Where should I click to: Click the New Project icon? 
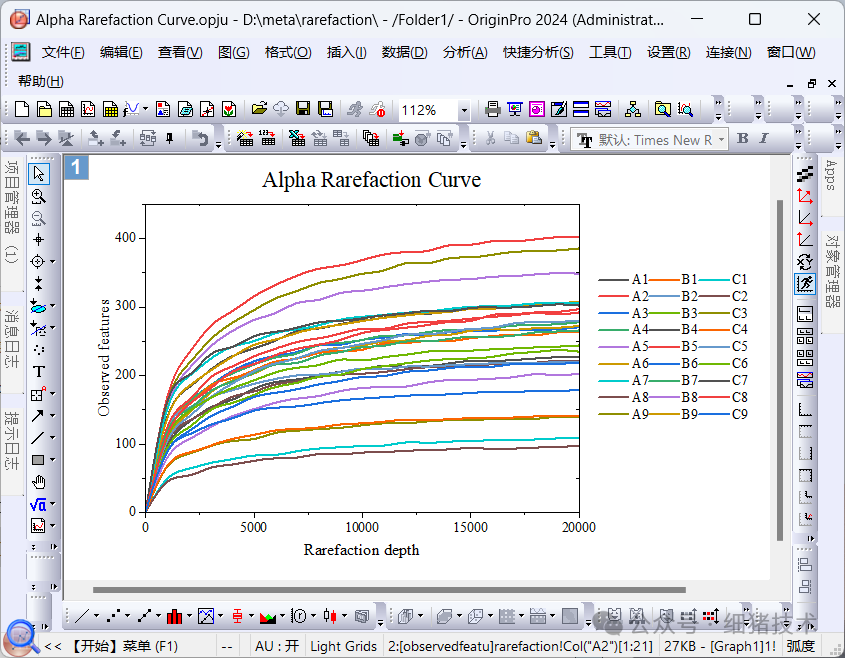[21, 109]
